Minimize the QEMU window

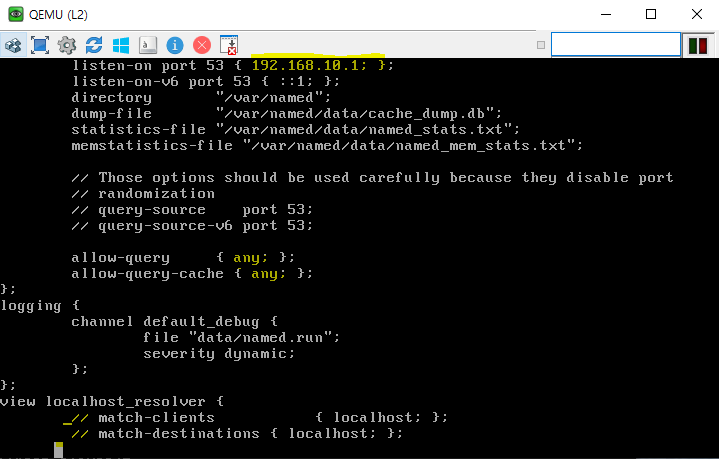[606, 14]
